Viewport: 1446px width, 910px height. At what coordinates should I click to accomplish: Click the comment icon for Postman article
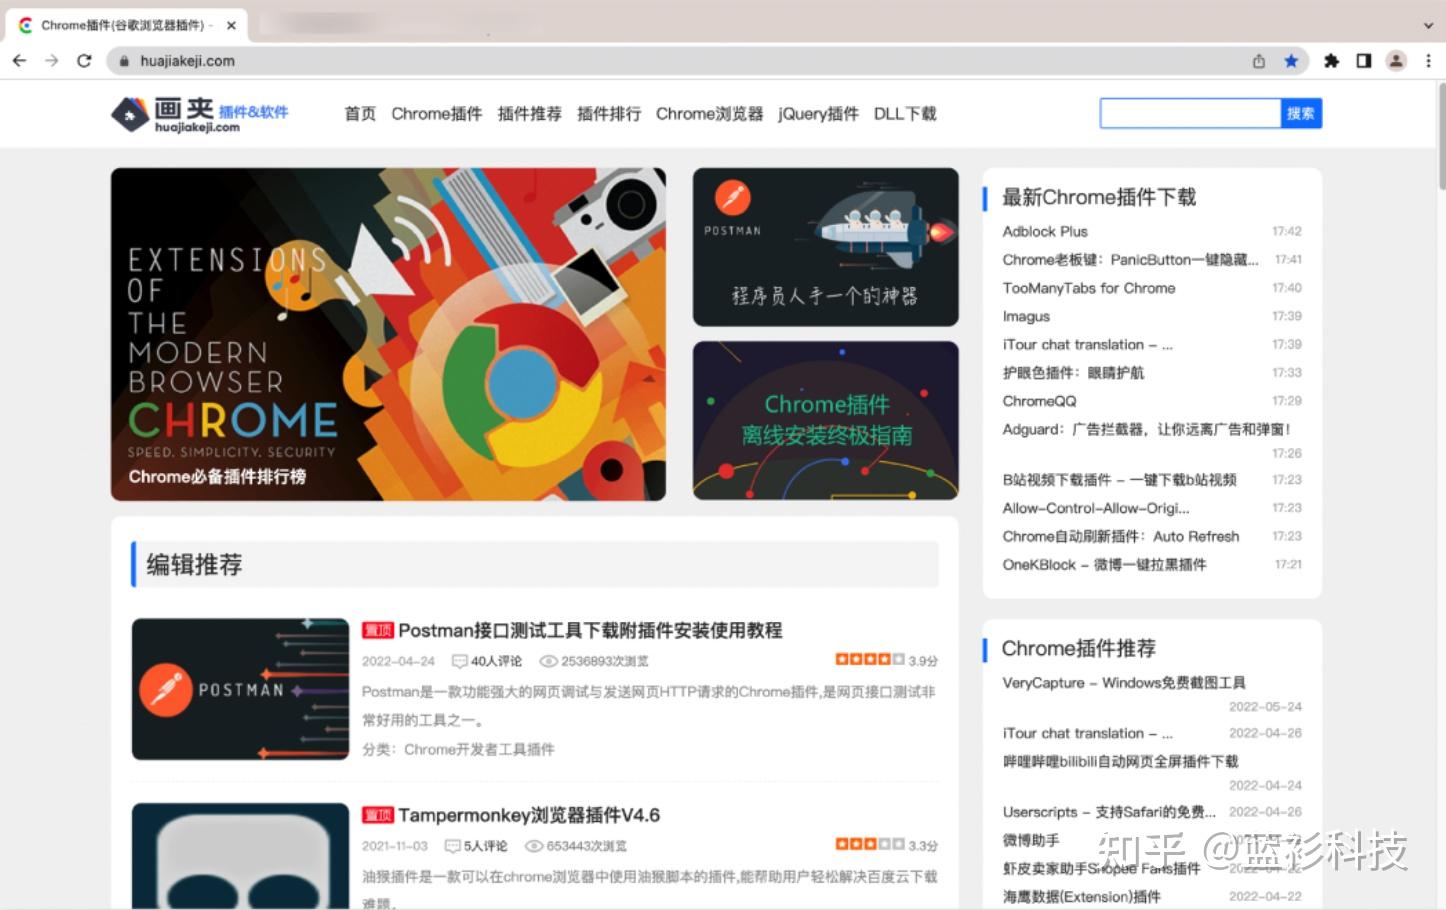tap(460, 661)
